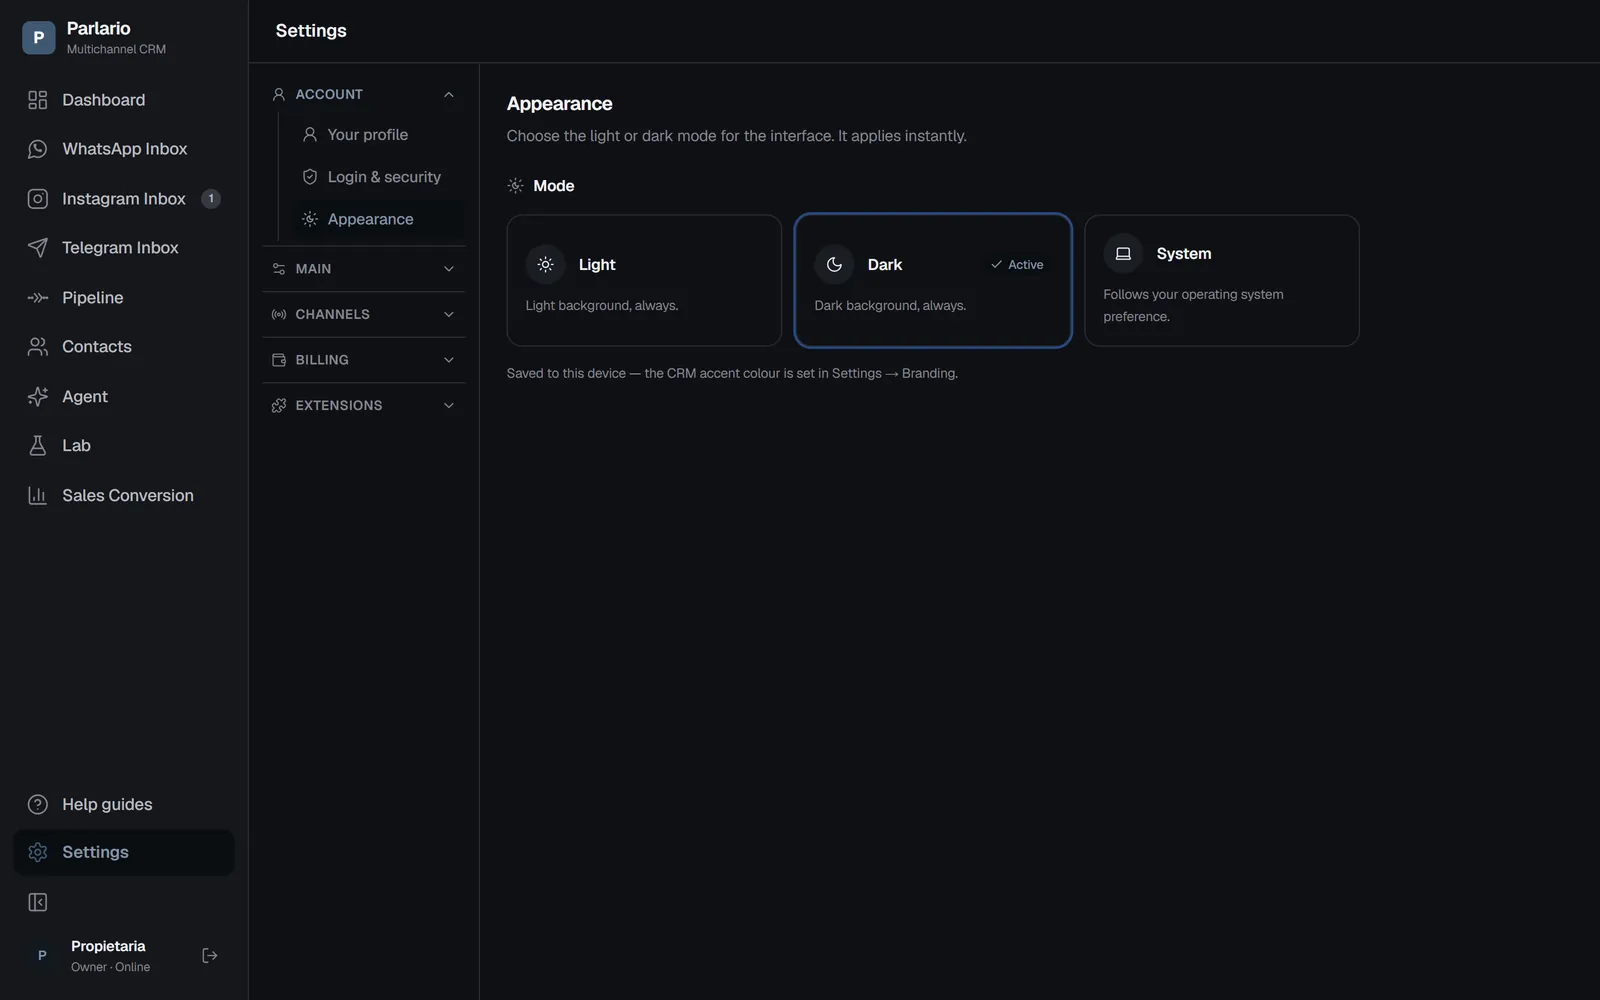Open the WhatsApp Inbox
This screenshot has width=1600, height=1000.
coord(124,149)
